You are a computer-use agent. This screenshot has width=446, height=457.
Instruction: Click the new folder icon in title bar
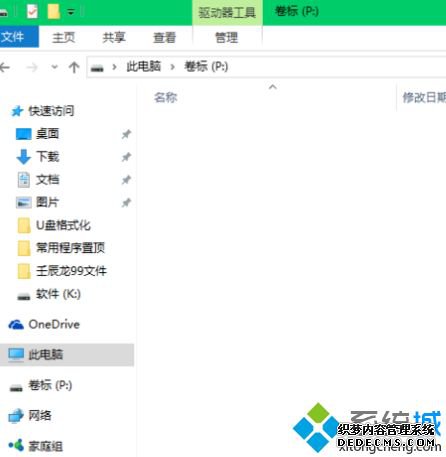click(x=53, y=12)
